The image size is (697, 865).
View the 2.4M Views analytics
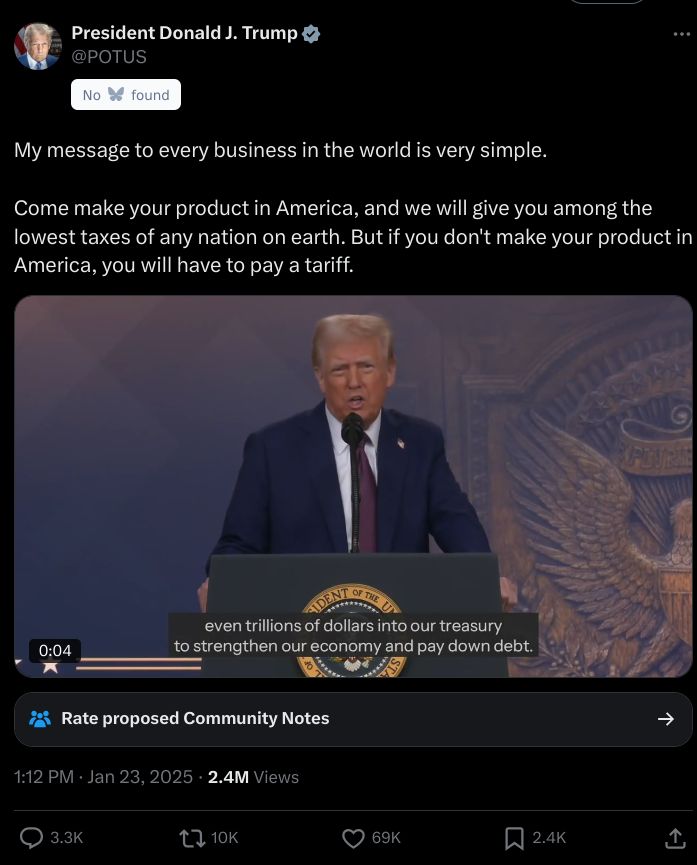coord(253,777)
